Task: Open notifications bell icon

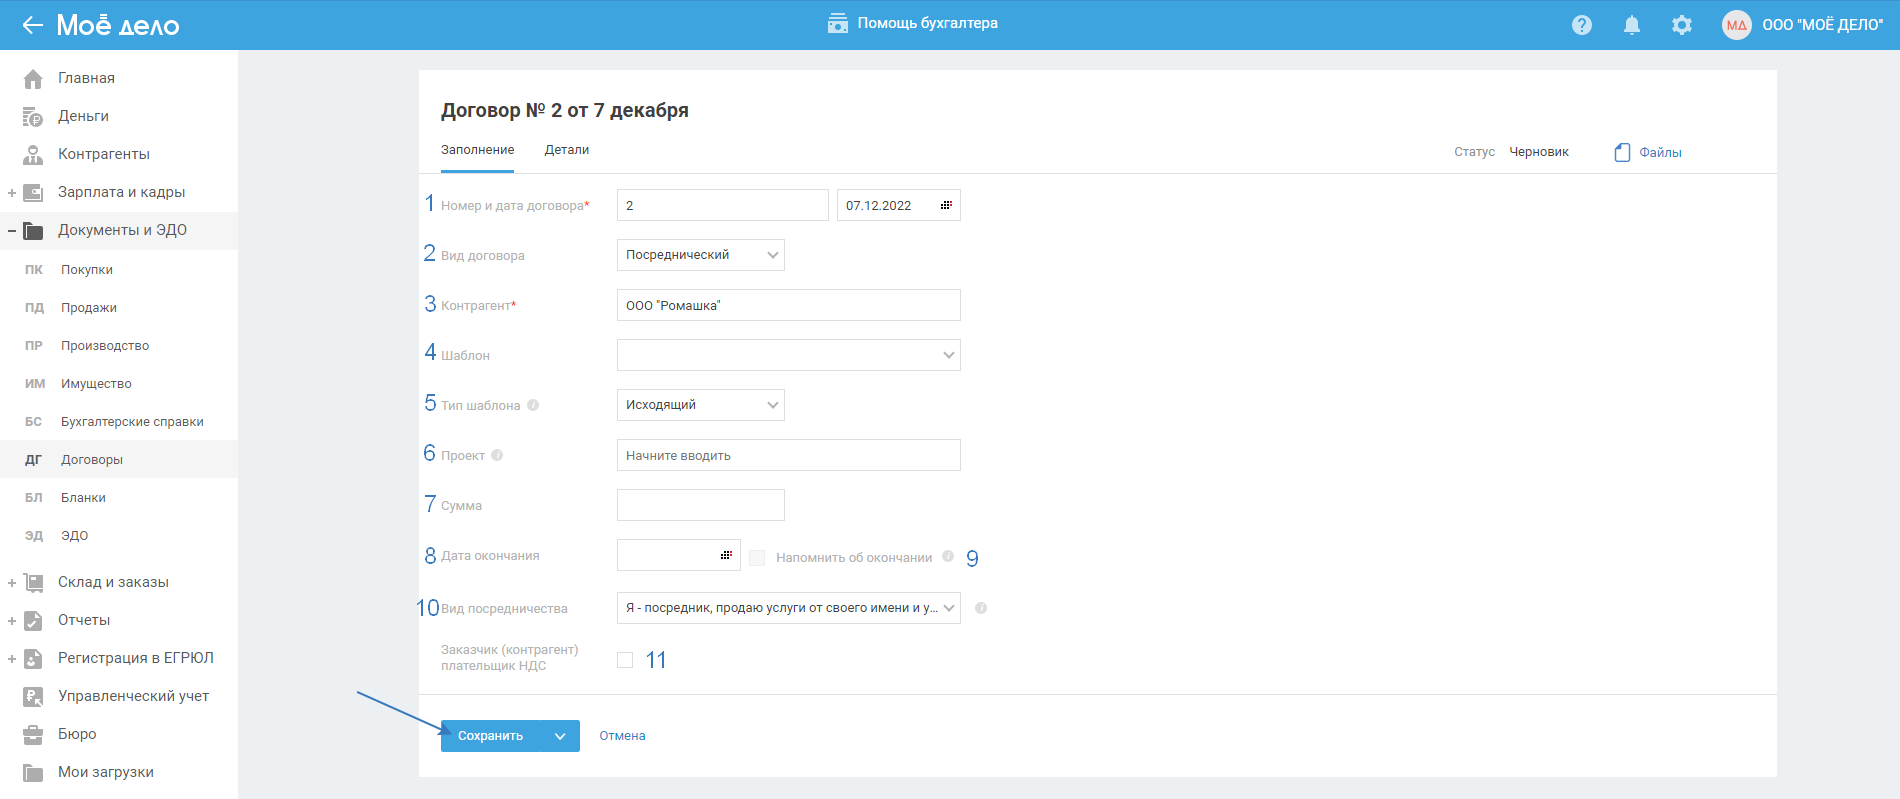Action: click(1631, 25)
